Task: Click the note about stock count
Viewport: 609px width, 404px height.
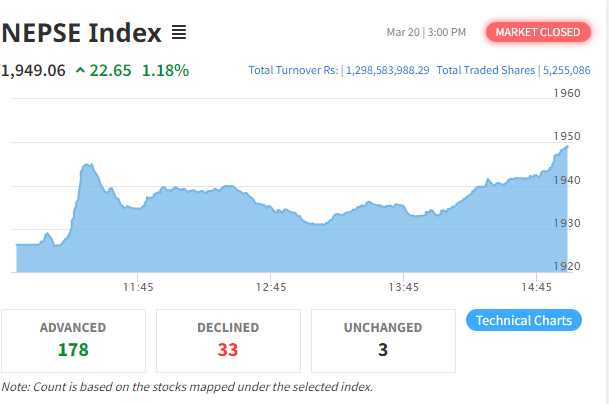Action: [x=187, y=386]
